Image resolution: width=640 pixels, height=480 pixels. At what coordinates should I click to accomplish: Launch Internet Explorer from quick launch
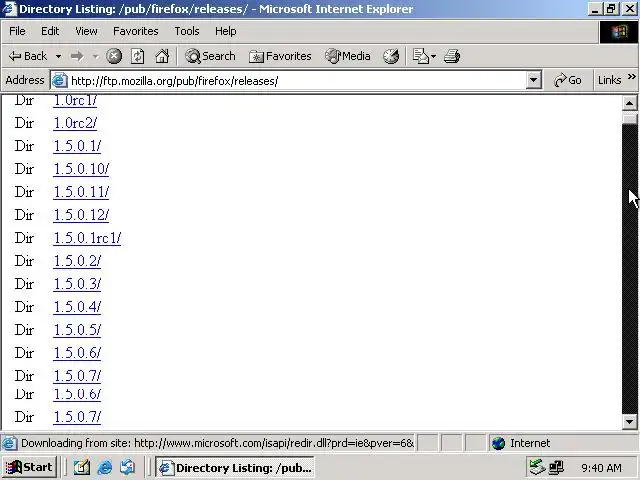(x=104, y=467)
